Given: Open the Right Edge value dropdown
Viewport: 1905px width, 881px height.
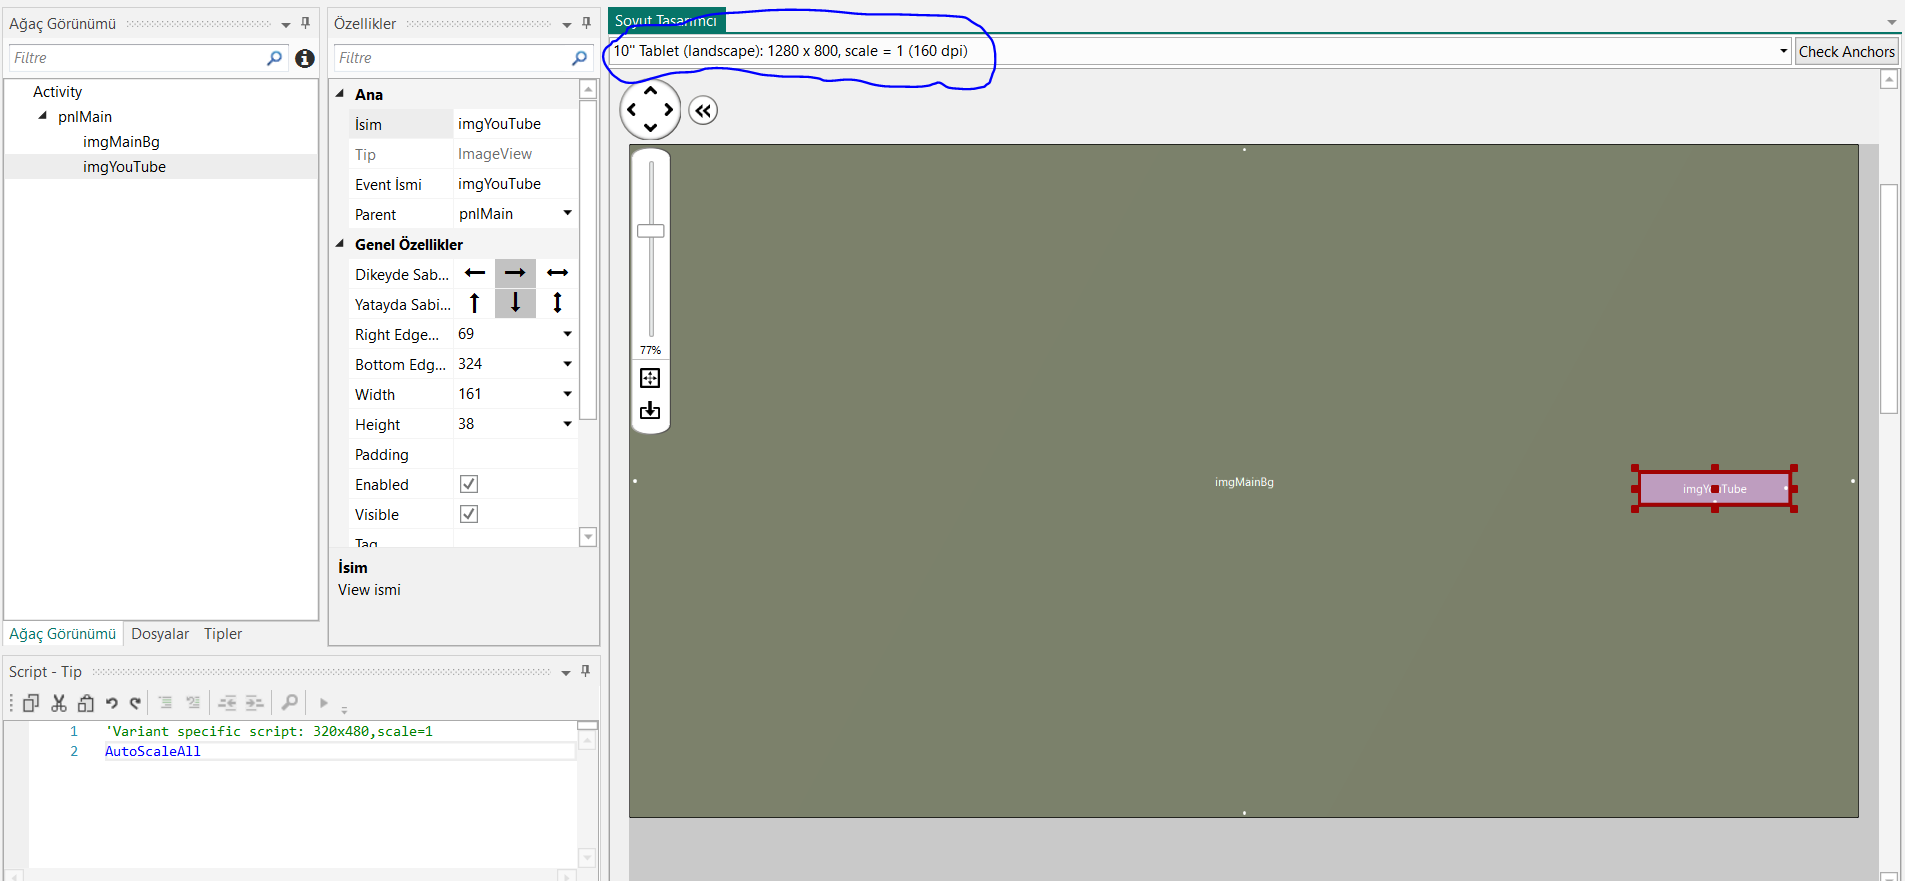Looking at the screenshot, I should [x=567, y=334].
